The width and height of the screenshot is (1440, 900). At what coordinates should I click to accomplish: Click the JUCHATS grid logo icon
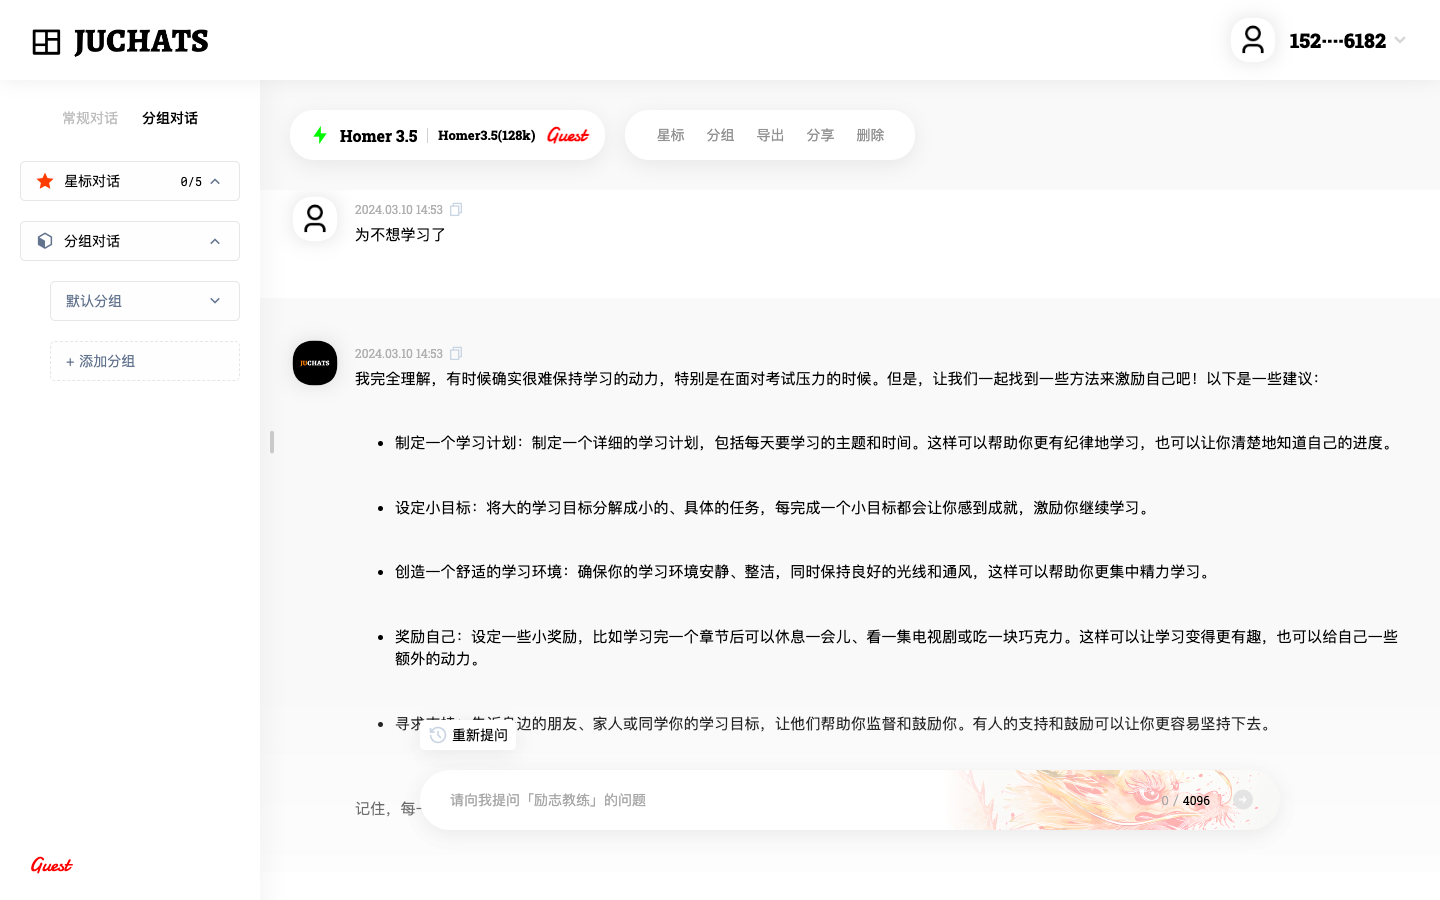point(46,42)
